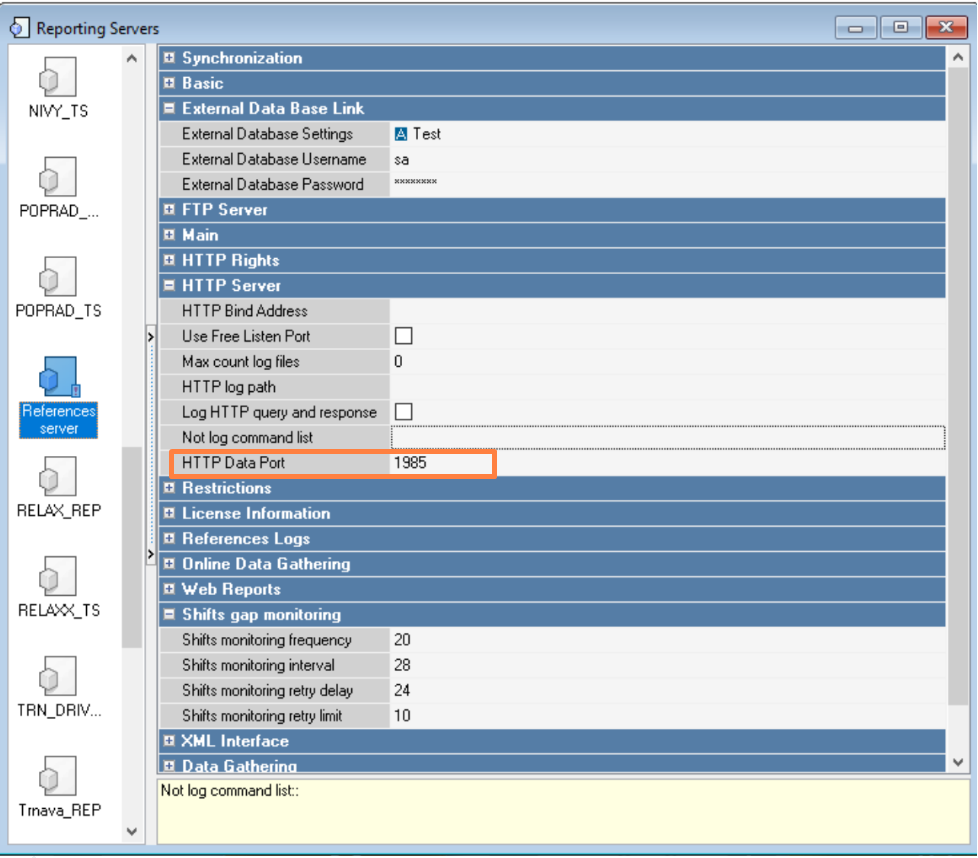
Task: Click the Not log command list field
Action: tap(667, 438)
